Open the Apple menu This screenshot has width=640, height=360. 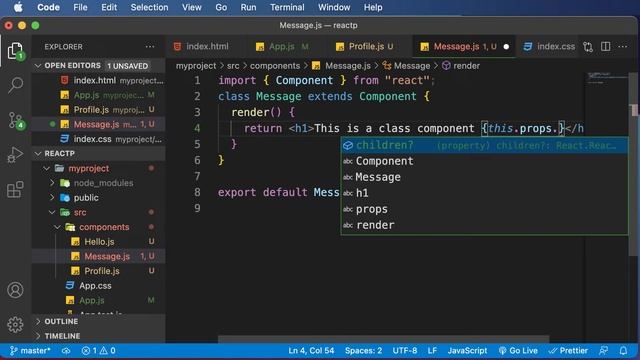coord(18,7)
